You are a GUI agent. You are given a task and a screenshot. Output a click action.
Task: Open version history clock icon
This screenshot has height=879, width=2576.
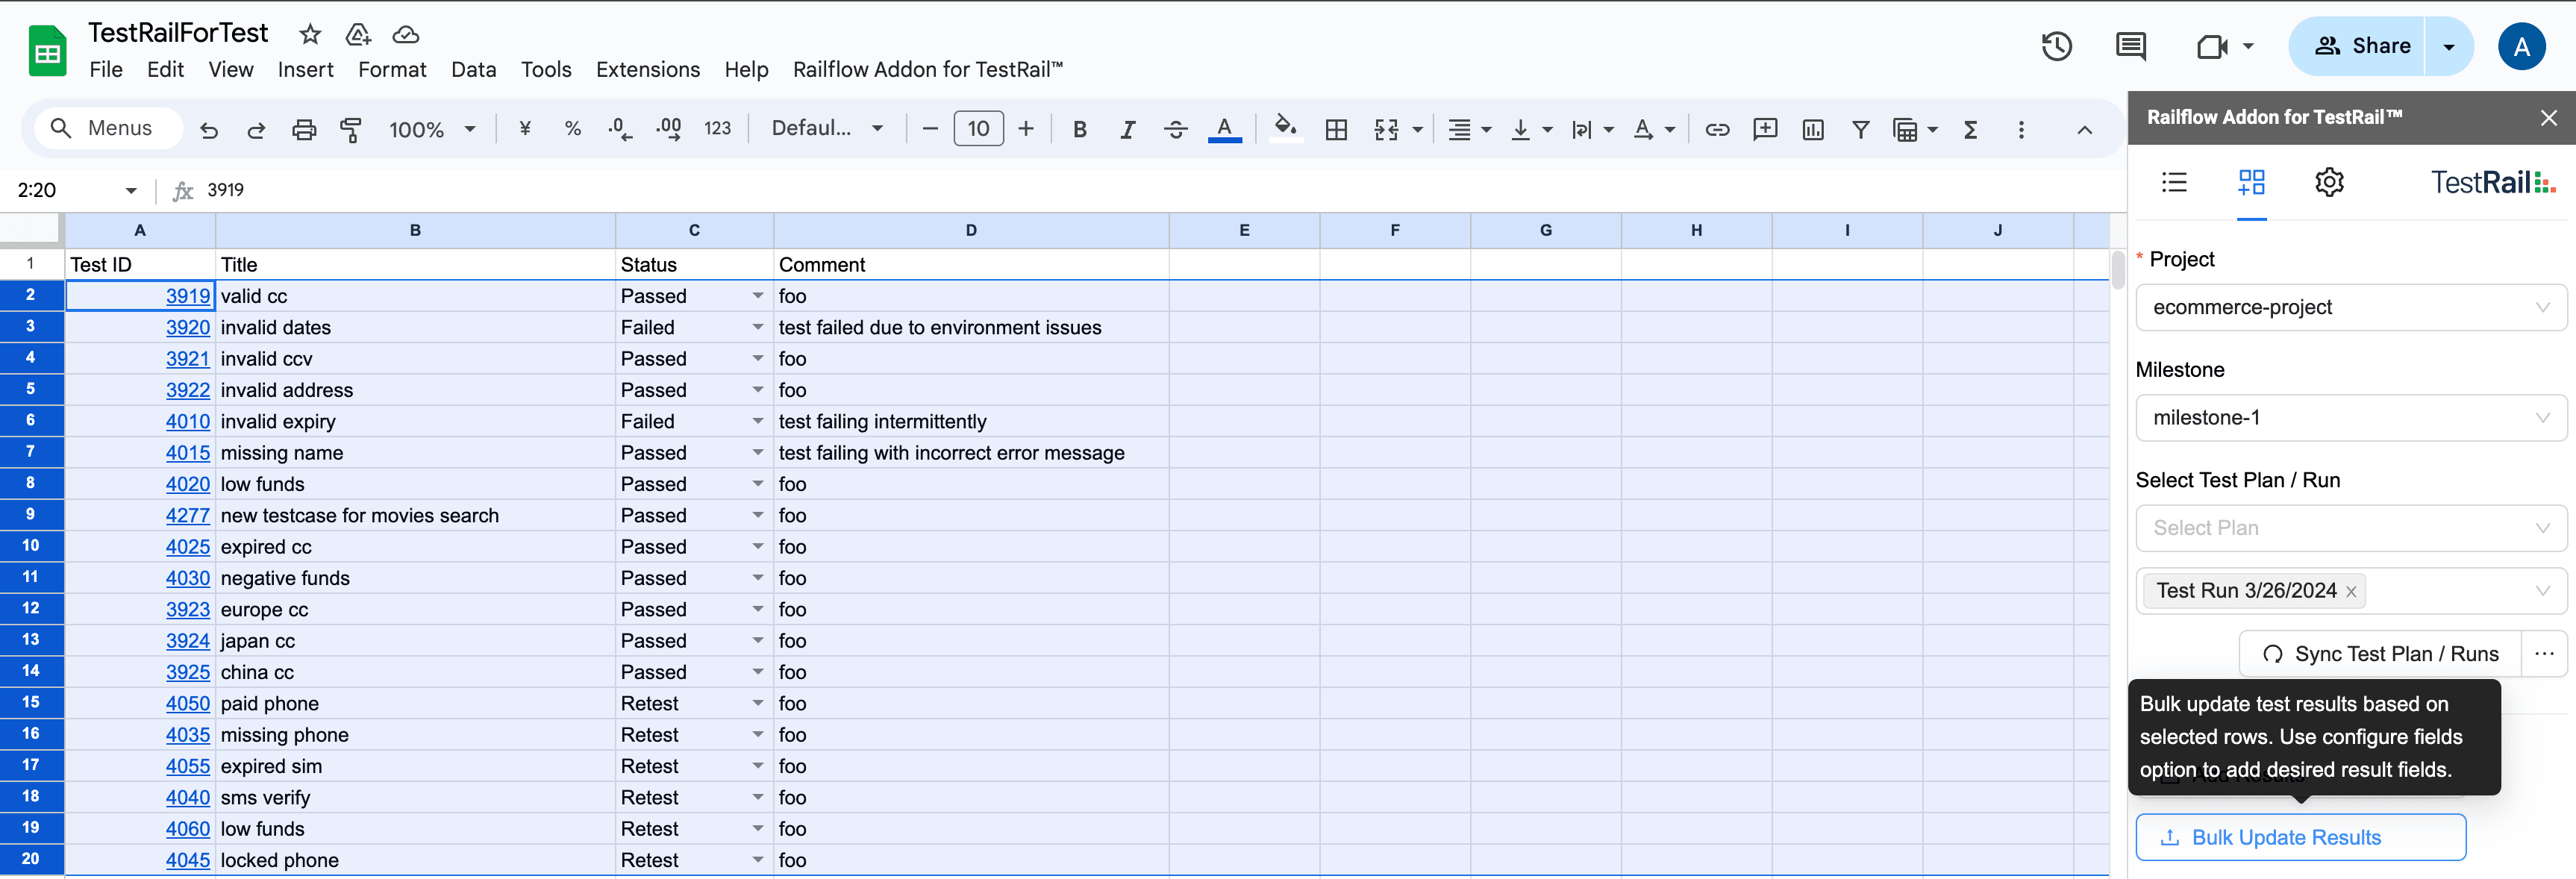[2057, 46]
